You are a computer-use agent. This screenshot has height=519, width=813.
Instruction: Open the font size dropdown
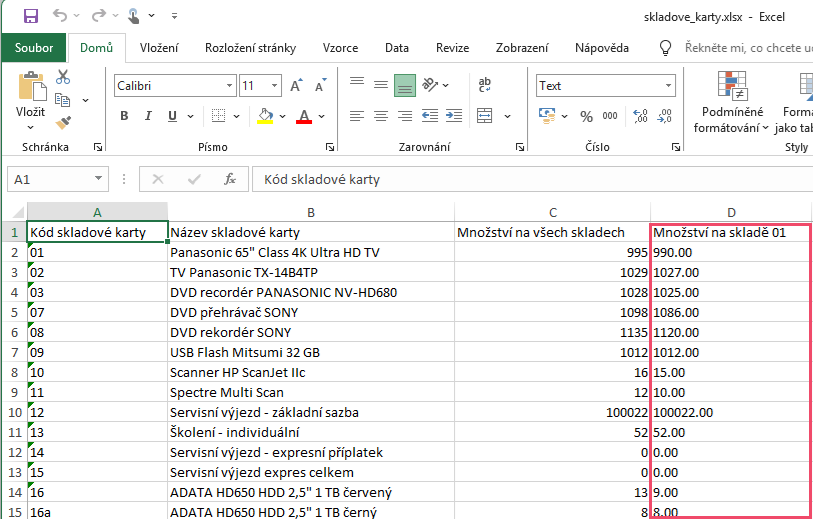pyautogui.click(x=274, y=86)
